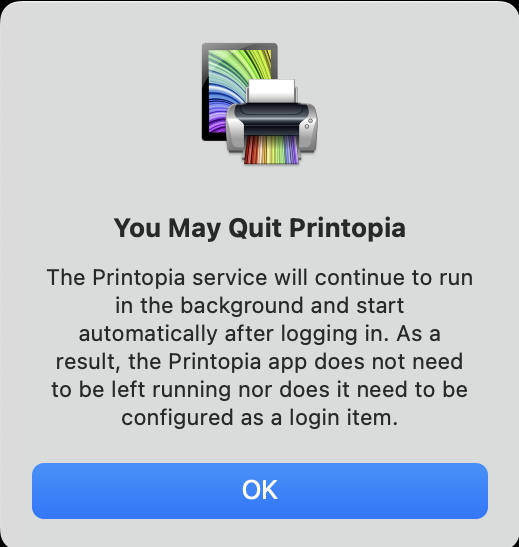
Task: Click the rainbow printout below the printer
Action: click(272, 149)
